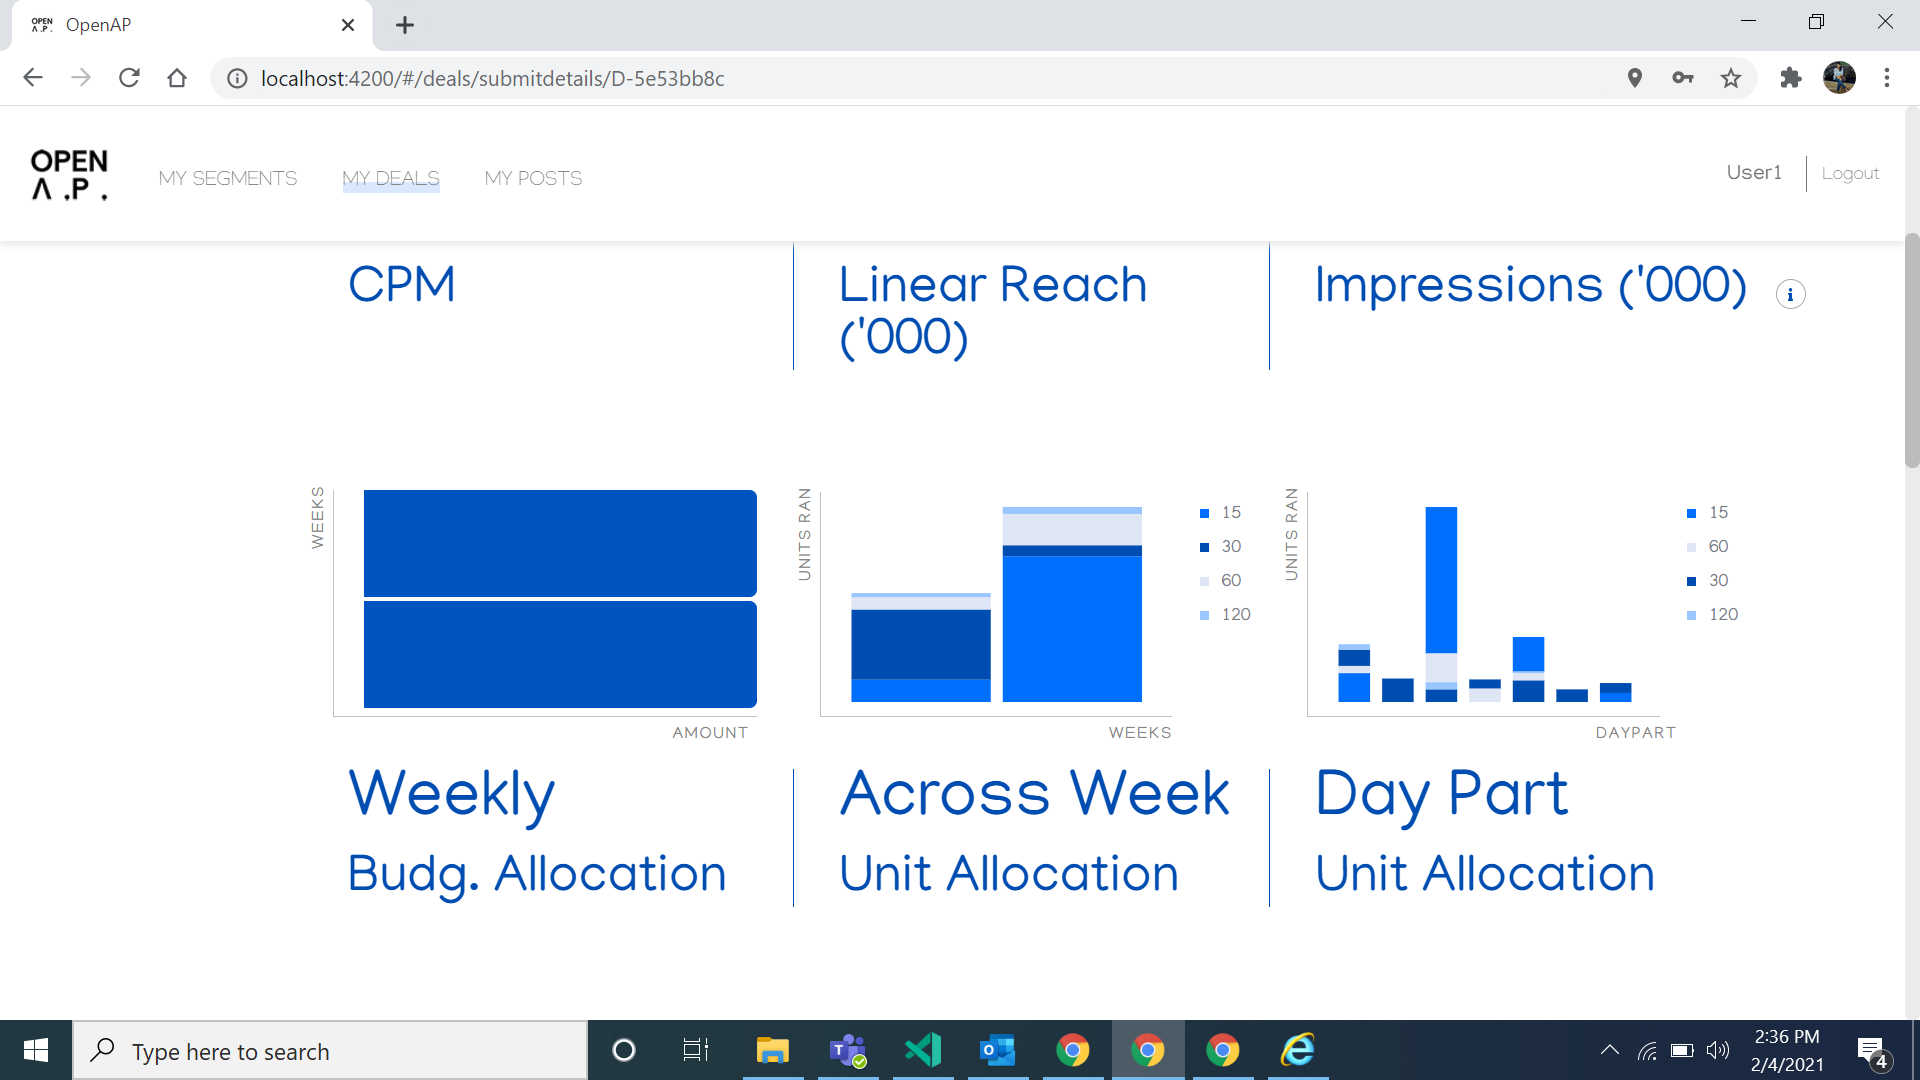1920x1080 pixels.
Task: Click the Impressions info icon
Action: [x=1790, y=294]
